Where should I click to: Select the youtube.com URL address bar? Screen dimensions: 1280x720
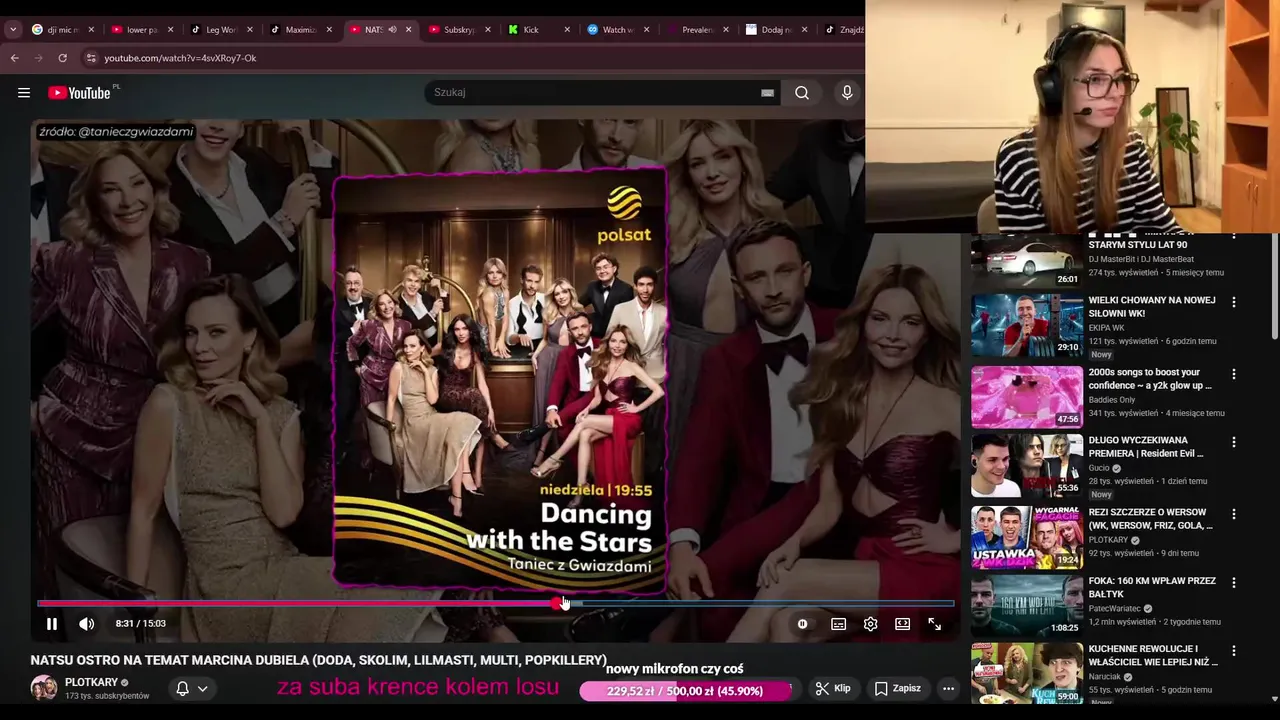(x=180, y=58)
